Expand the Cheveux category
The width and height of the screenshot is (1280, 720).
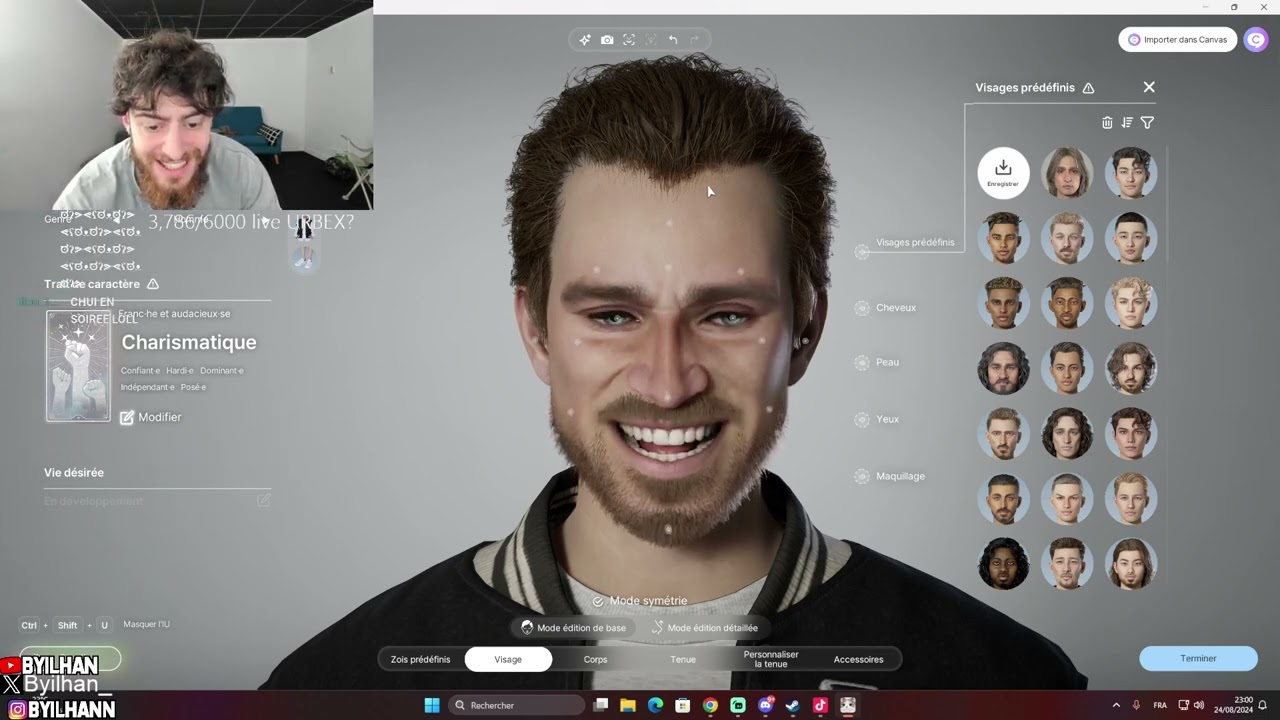(x=895, y=308)
